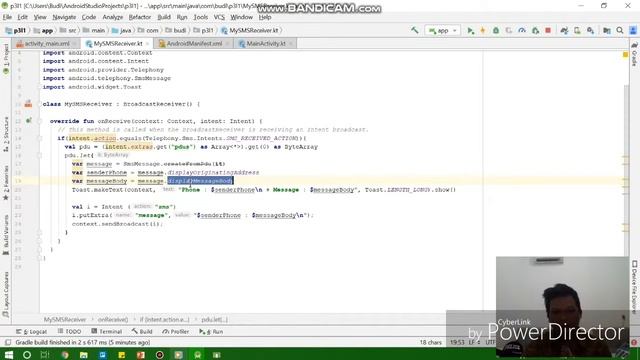Open the View menu
This screenshot has width=640, height=360.
coord(40,17)
